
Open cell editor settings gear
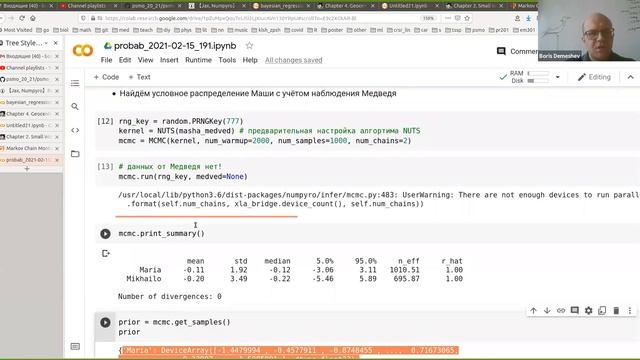click(x=589, y=311)
